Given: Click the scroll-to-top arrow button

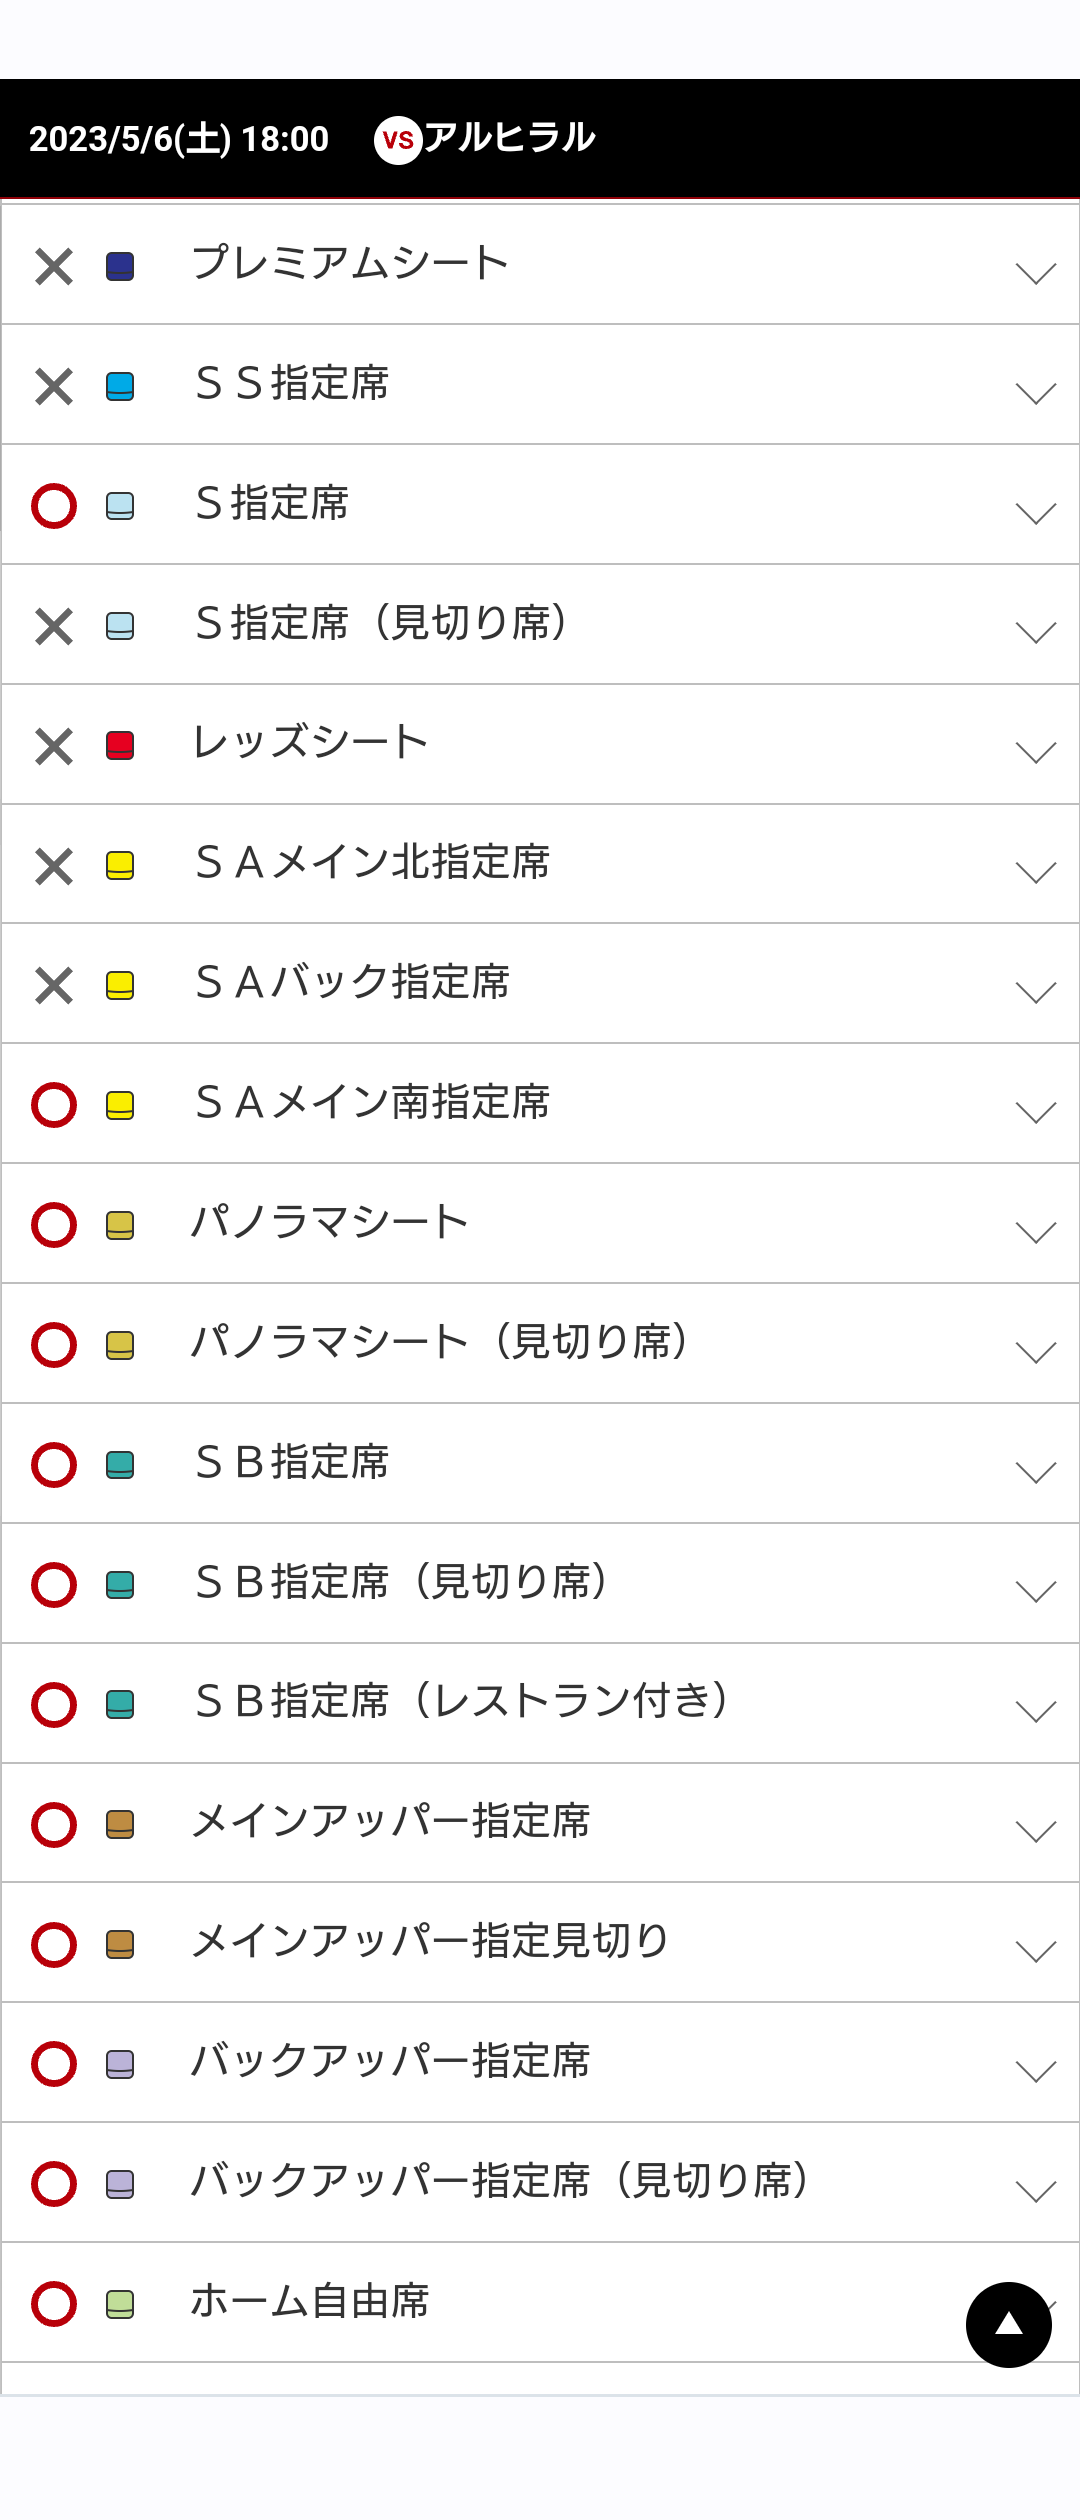Looking at the screenshot, I should (x=1008, y=2325).
